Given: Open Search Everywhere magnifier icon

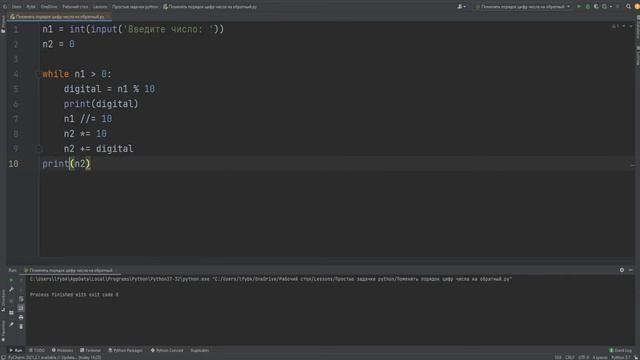Looking at the screenshot, I should pos(628,7).
